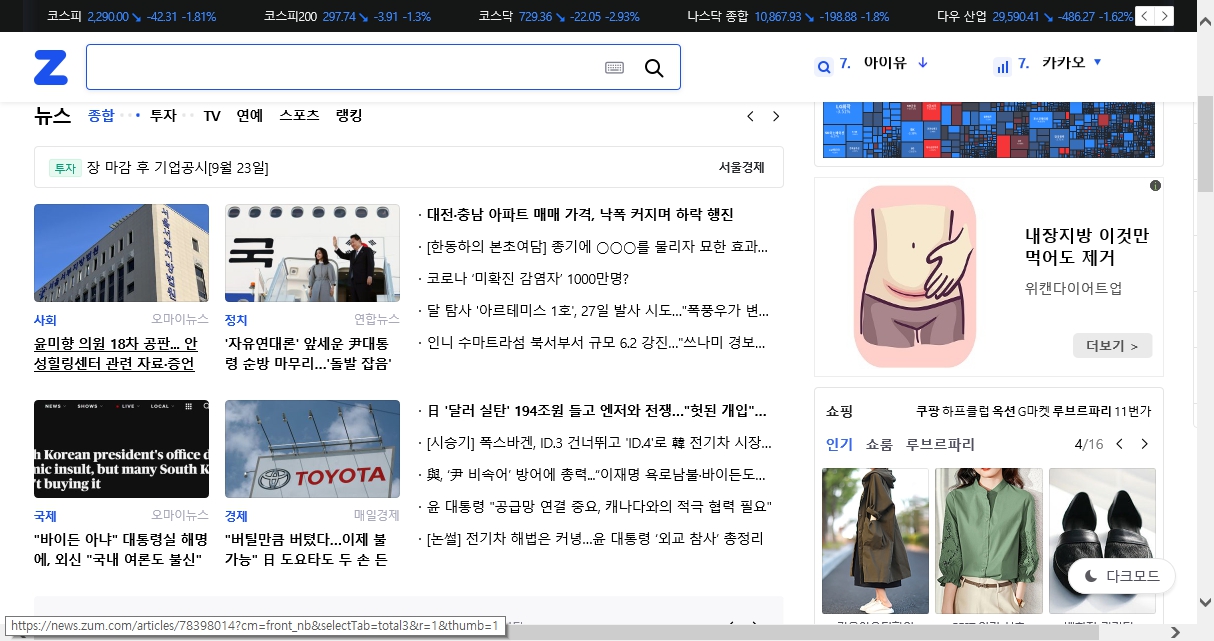Viewport: 1214px width, 641px height.
Task: Open the 윤 대통령 "공급망 연결 중요" headline
Action: pos(599,507)
